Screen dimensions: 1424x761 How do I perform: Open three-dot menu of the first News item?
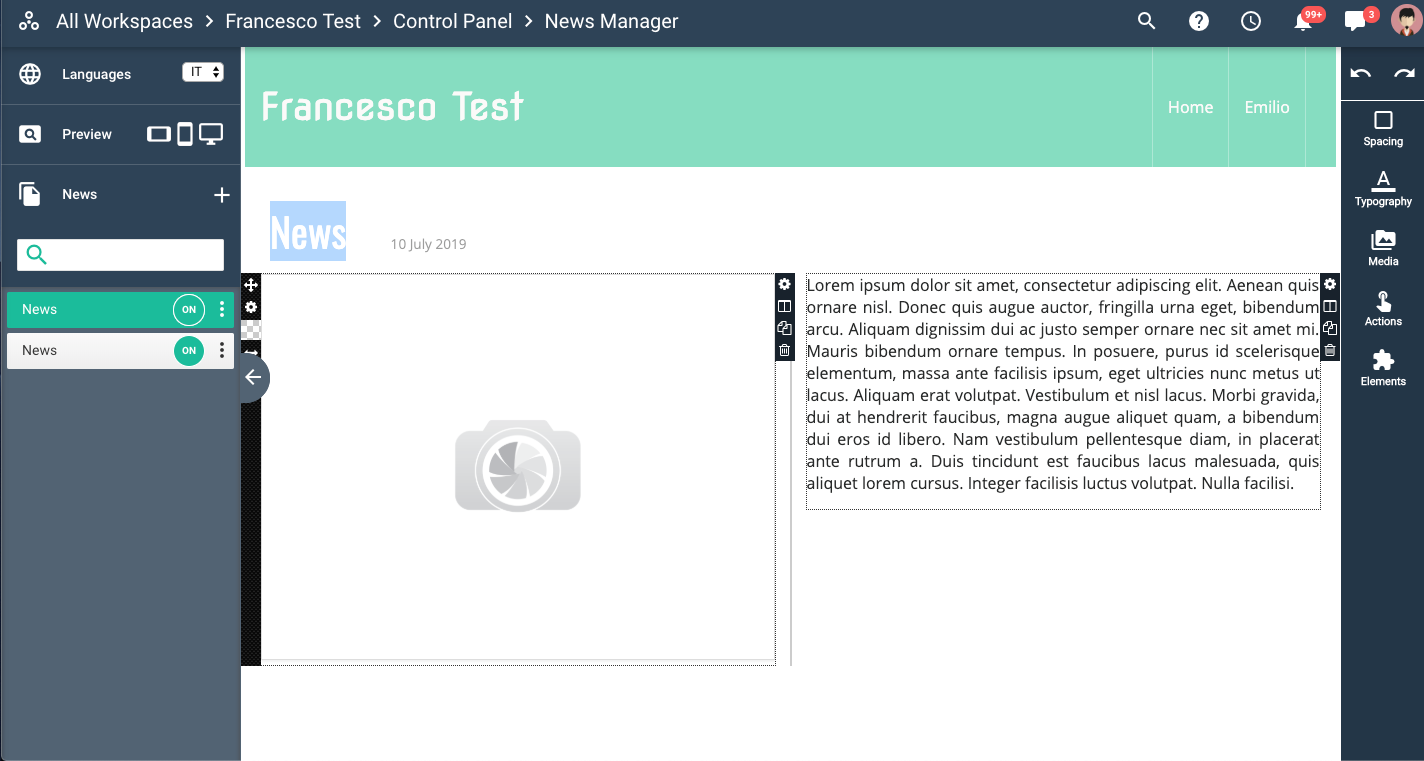click(x=222, y=310)
